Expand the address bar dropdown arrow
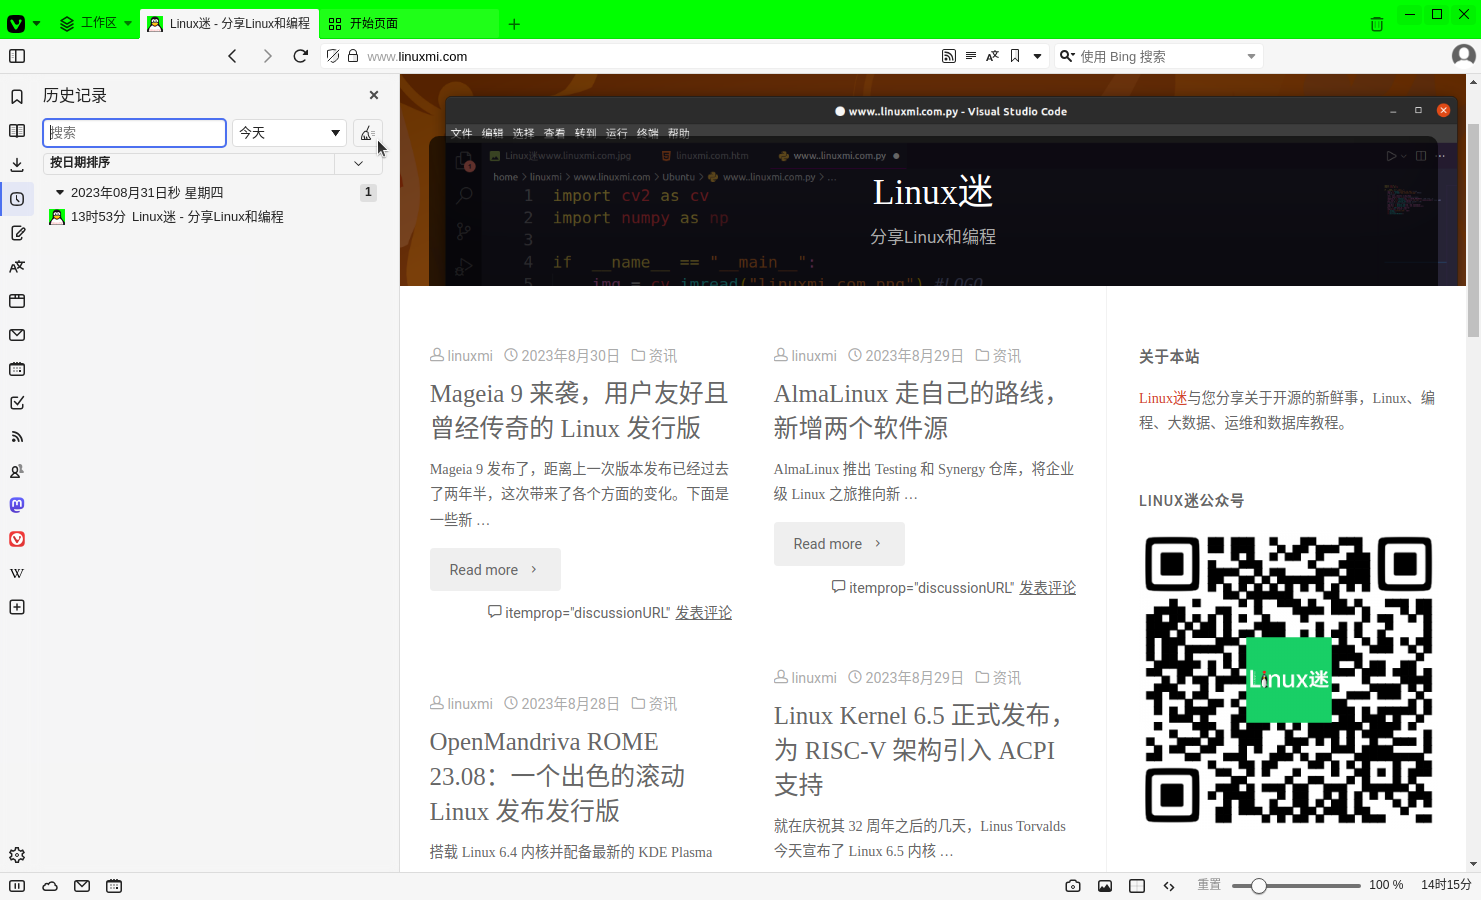The width and height of the screenshot is (1481, 900). coord(1037,56)
